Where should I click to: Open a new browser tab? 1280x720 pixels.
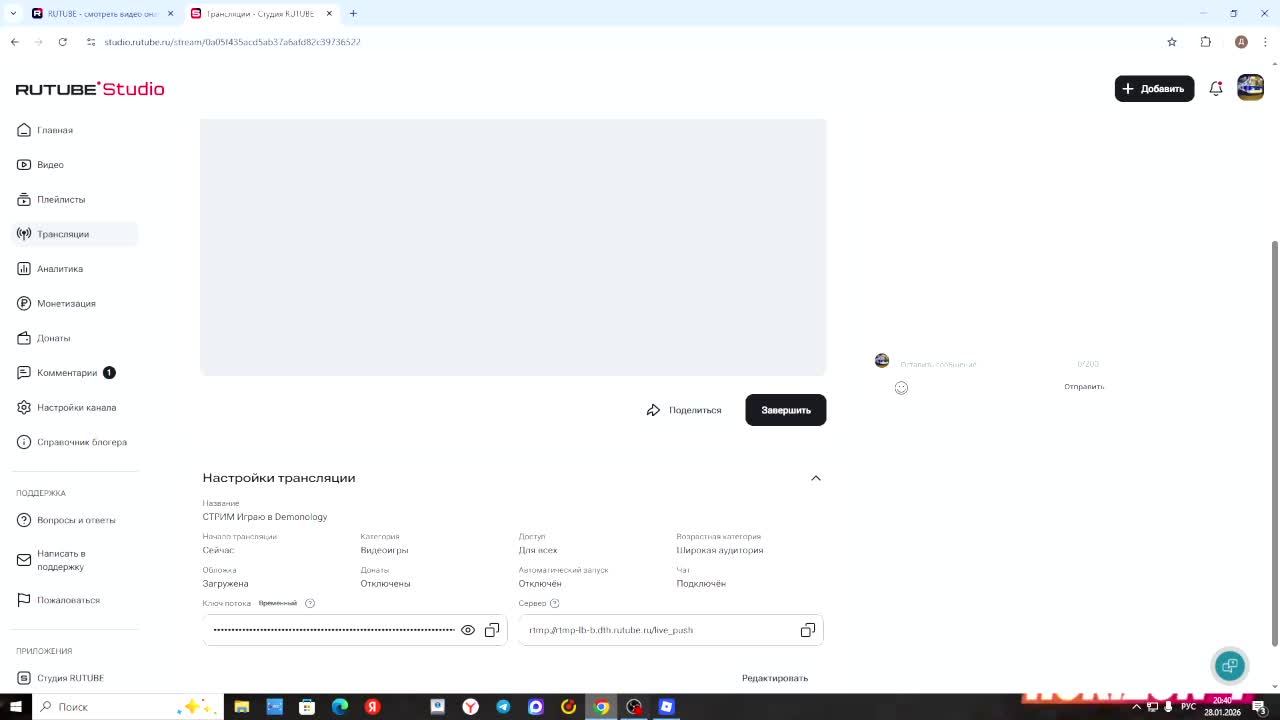tap(353, 13)
